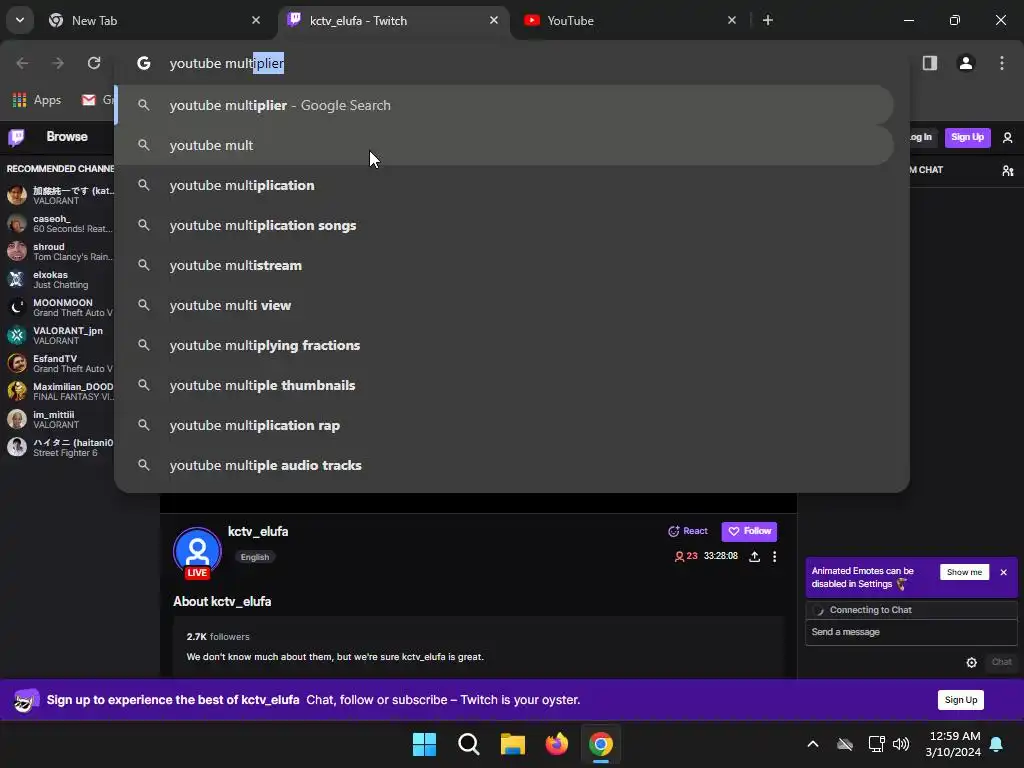The image size is (1024, 768).
Task: Choose the 'youtube multi view' suggestion
Action: (x=504, y=305)
